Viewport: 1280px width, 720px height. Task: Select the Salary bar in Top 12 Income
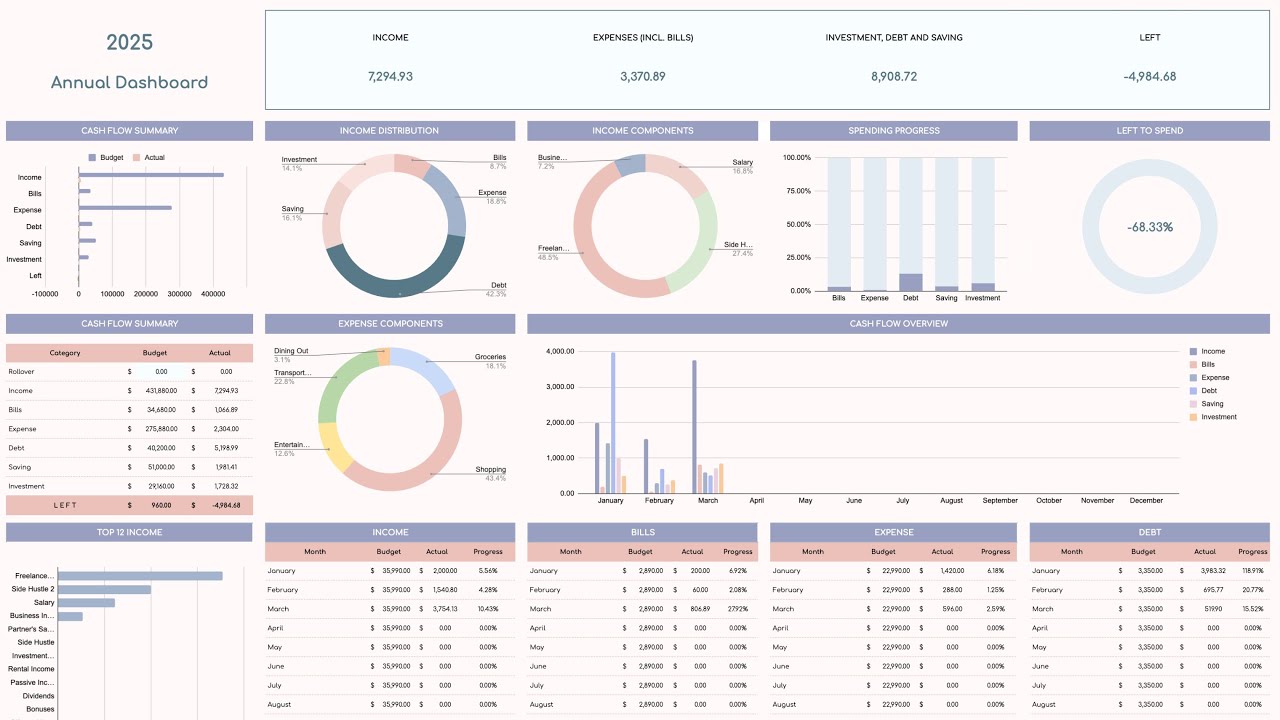pyautogui.click(x=86, y=603)
